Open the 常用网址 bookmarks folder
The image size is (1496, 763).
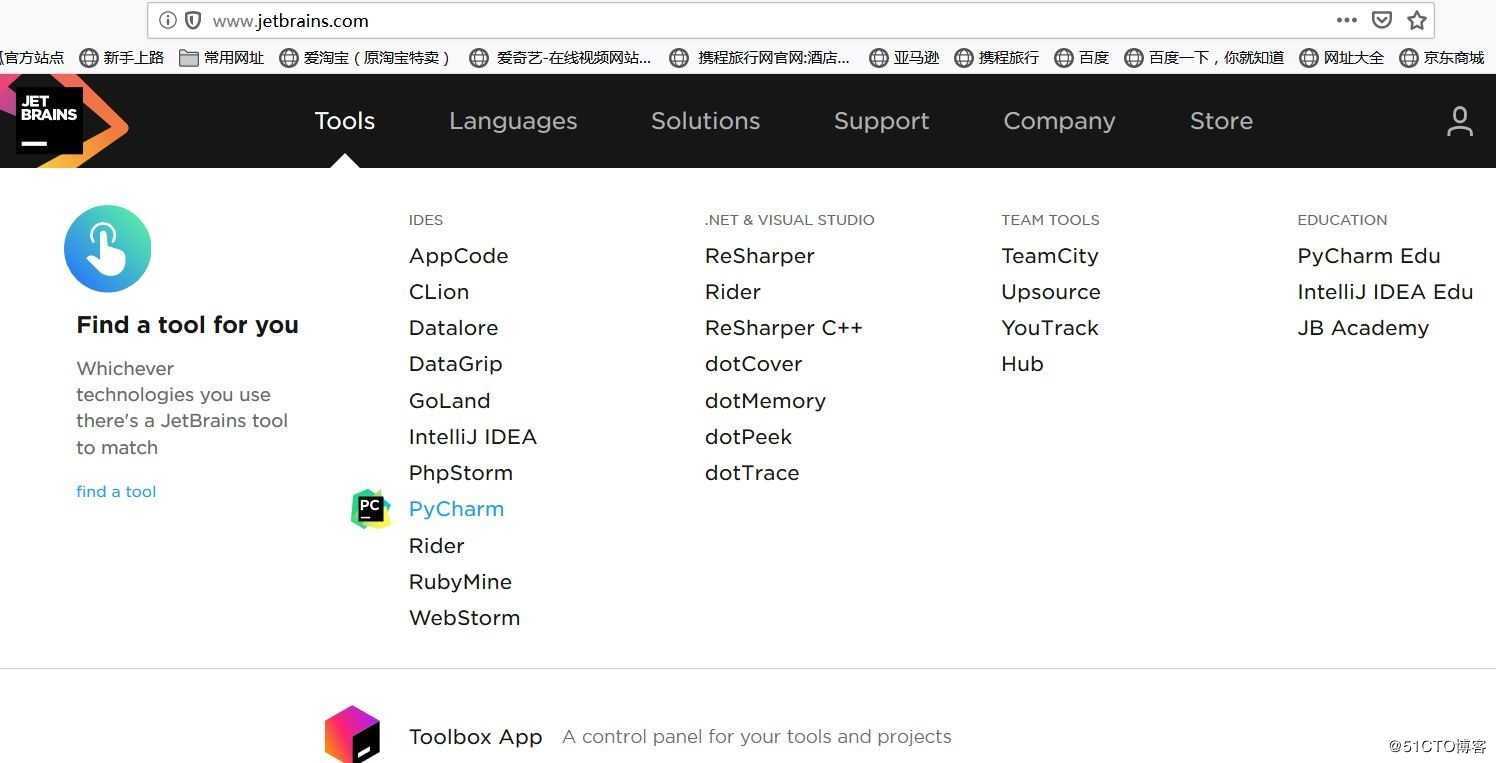tap(221, 58)
